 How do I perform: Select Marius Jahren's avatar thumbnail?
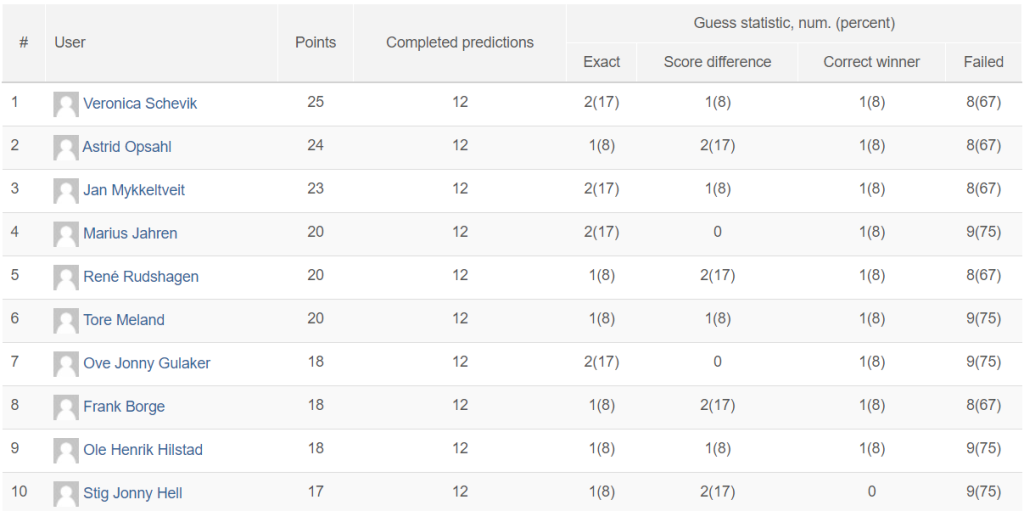coord(66,234)
